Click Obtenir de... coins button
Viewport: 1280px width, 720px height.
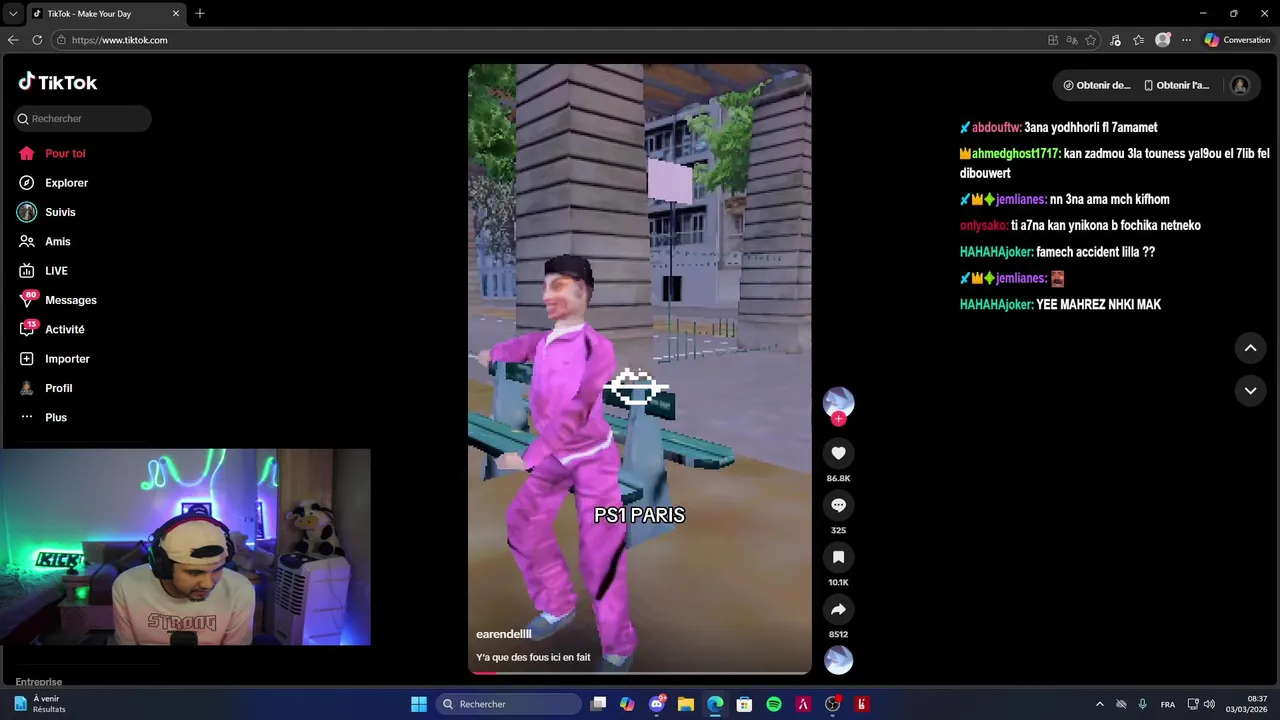(1097, 85)
